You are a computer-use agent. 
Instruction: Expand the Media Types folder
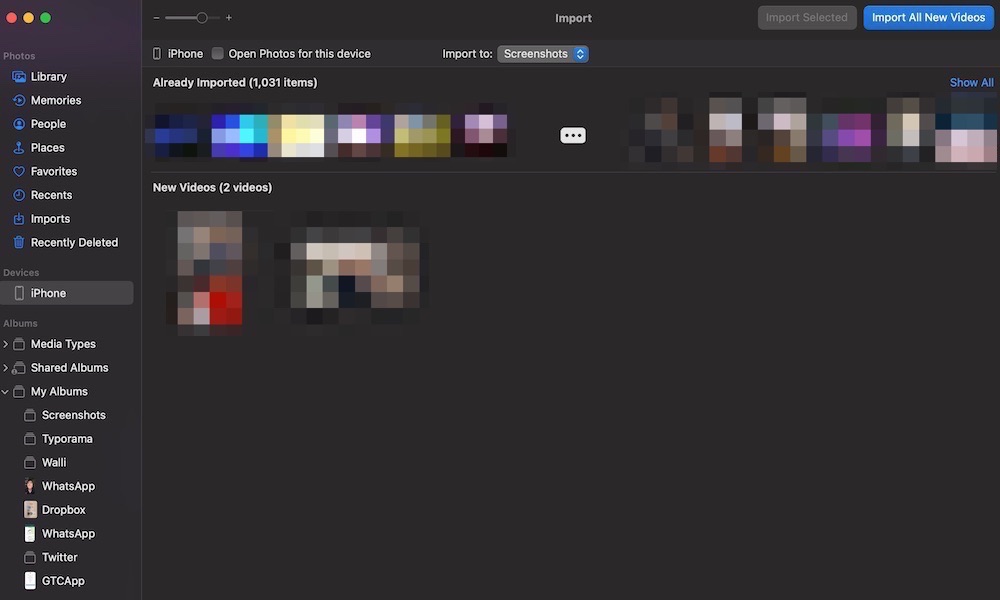pyautogui.click(x=5, y=344)
